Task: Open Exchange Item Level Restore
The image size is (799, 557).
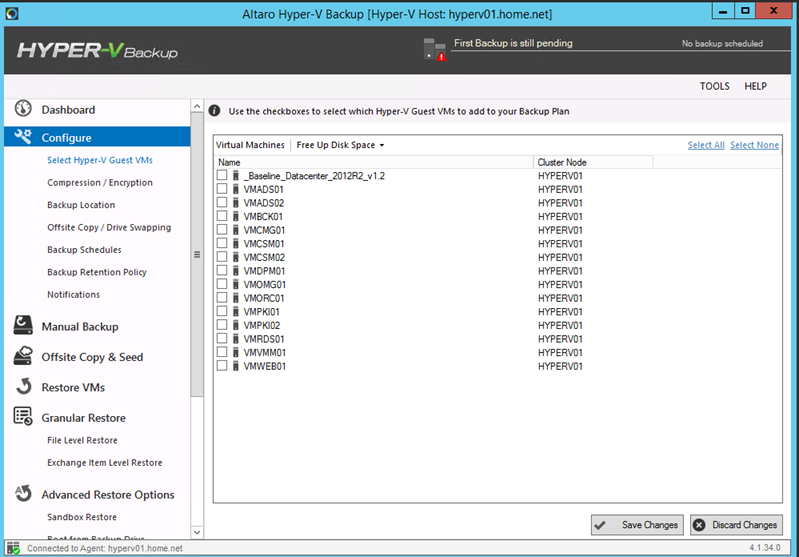Action: [104, 463]
